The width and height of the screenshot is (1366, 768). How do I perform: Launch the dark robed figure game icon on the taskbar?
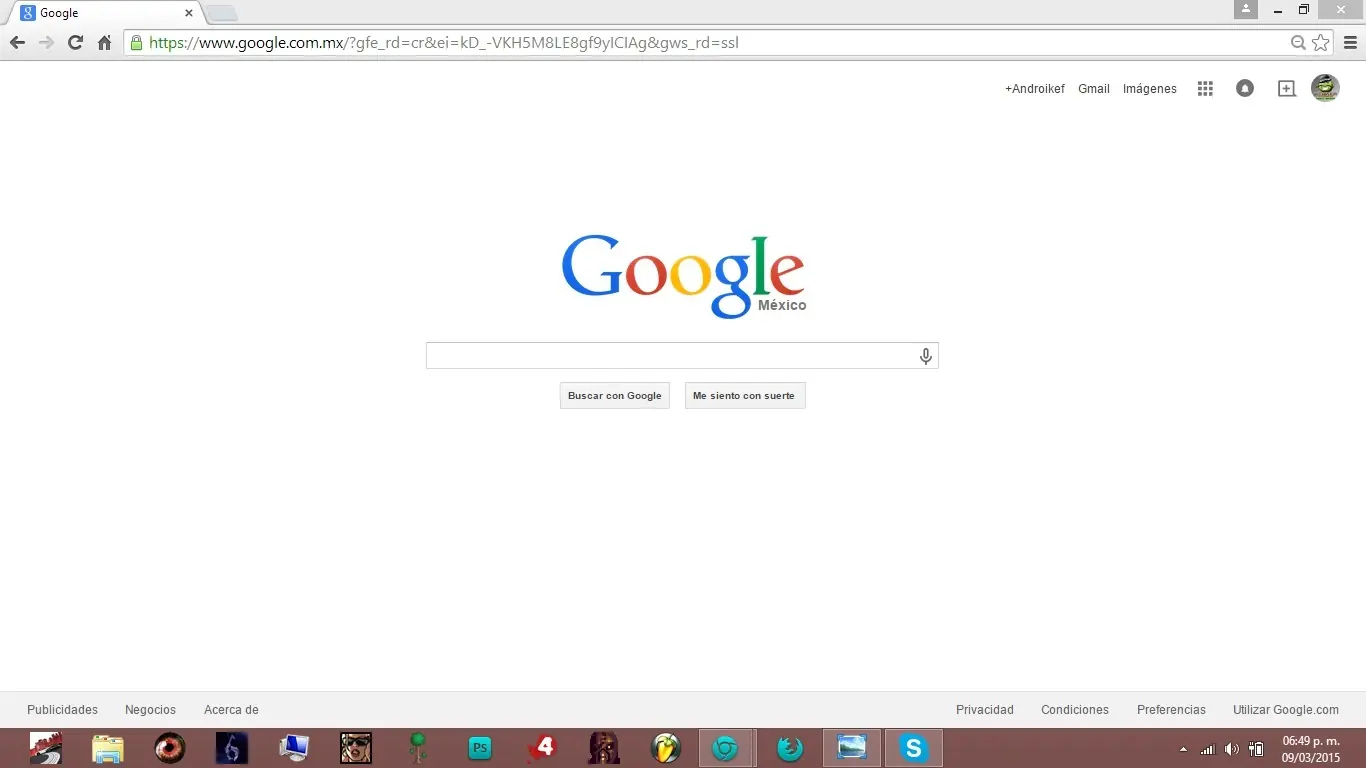(604, 748)
